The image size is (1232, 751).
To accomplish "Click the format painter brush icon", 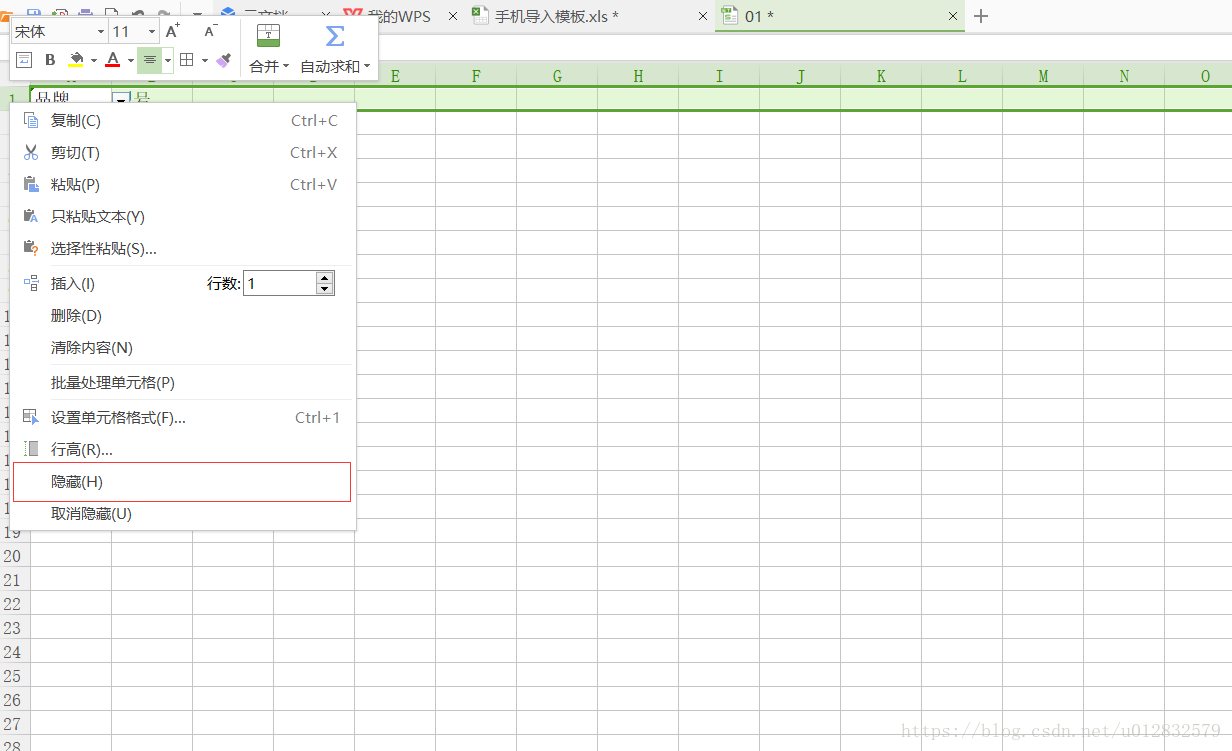I will point(223,60).
